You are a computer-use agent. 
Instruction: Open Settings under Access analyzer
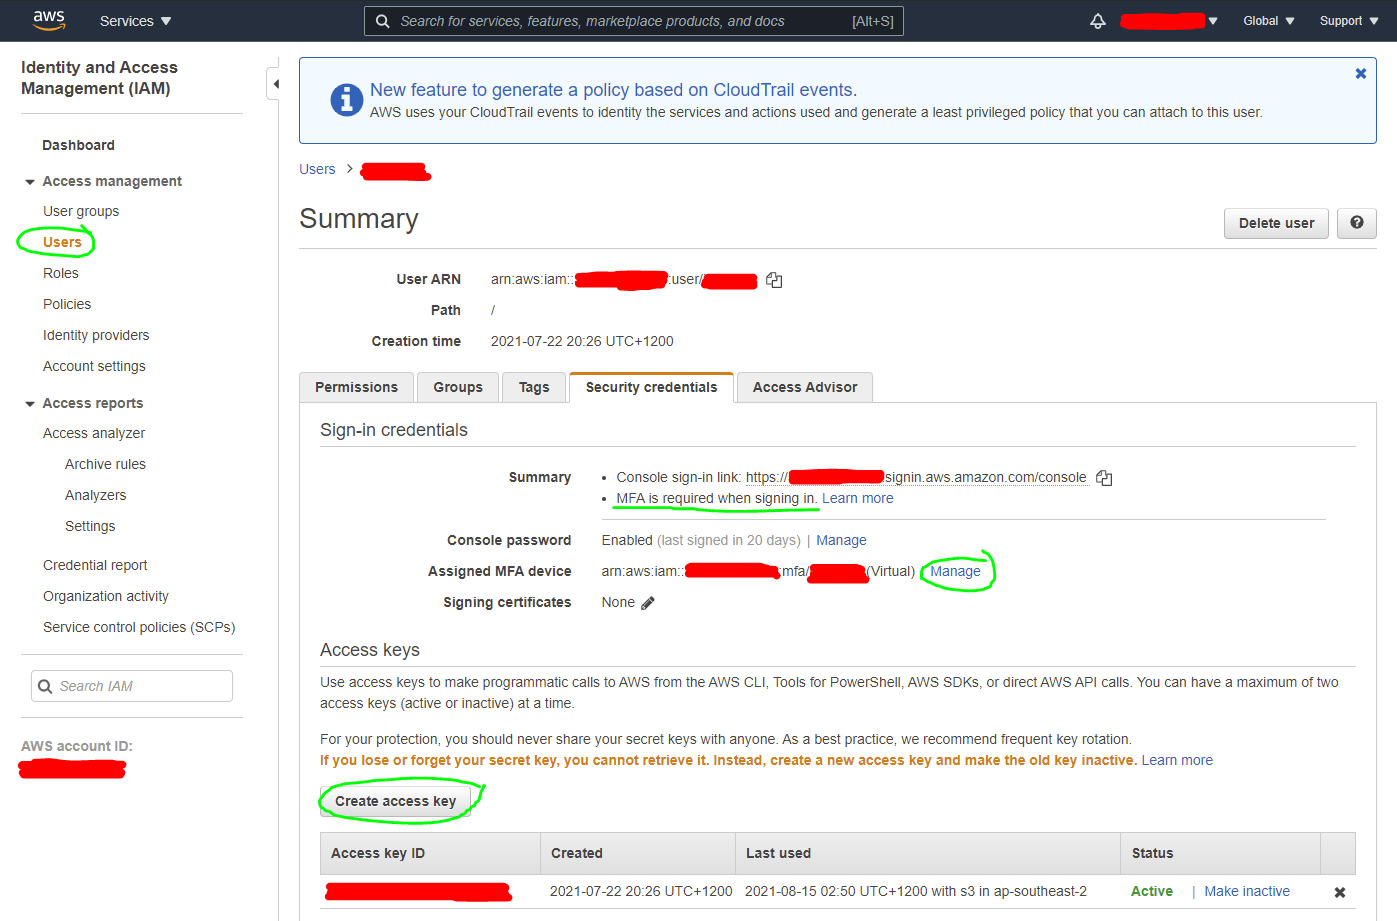[90, 526]
